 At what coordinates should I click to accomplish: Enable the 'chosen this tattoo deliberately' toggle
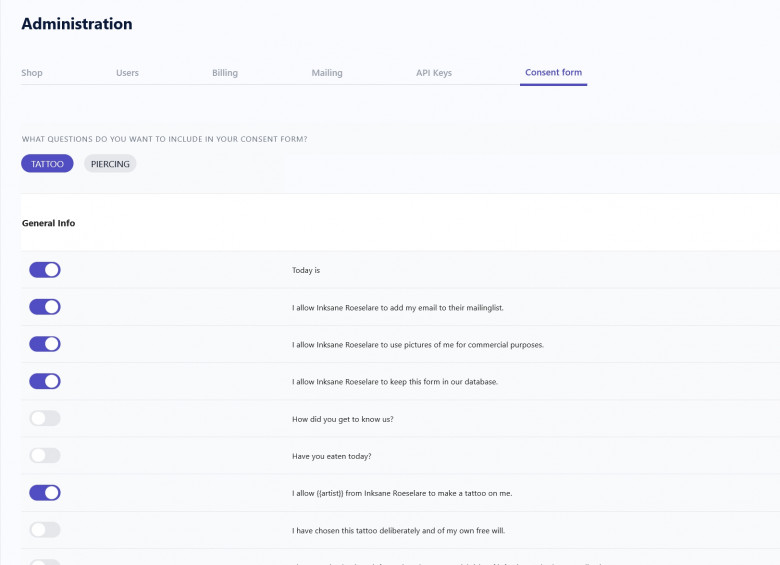(45, 530)
